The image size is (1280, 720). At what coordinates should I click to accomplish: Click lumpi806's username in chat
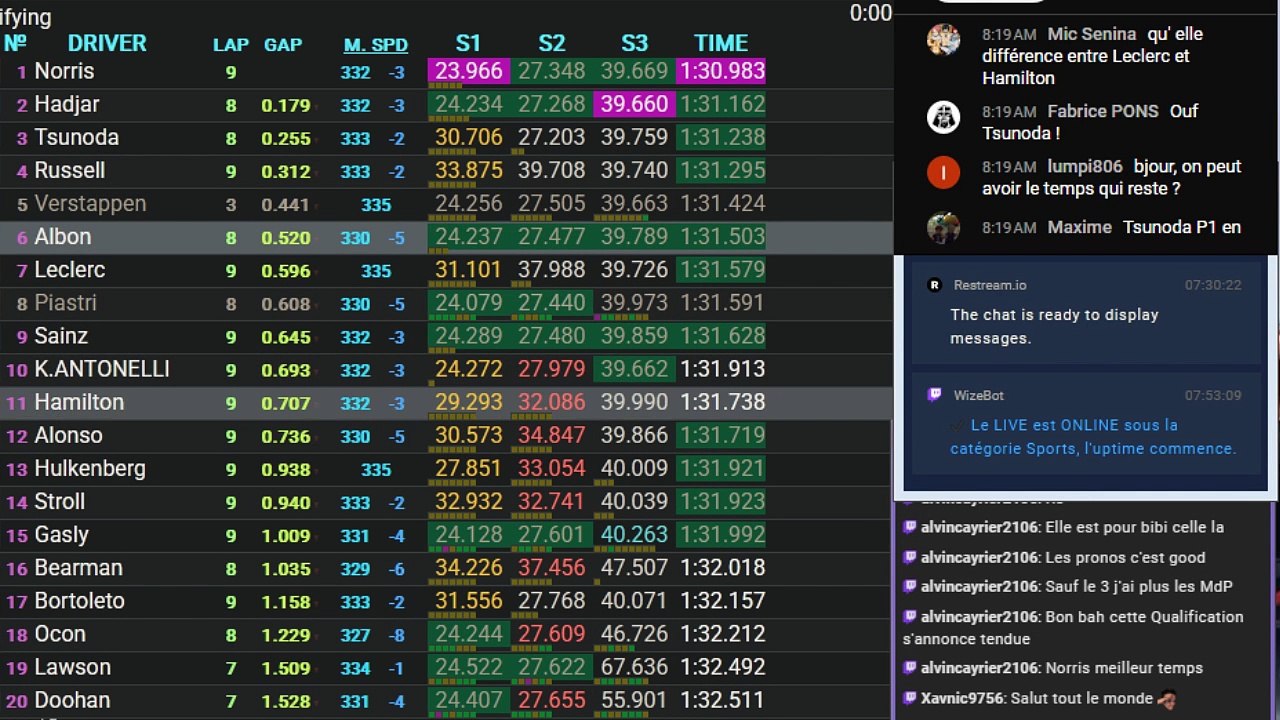[1085, 166]
